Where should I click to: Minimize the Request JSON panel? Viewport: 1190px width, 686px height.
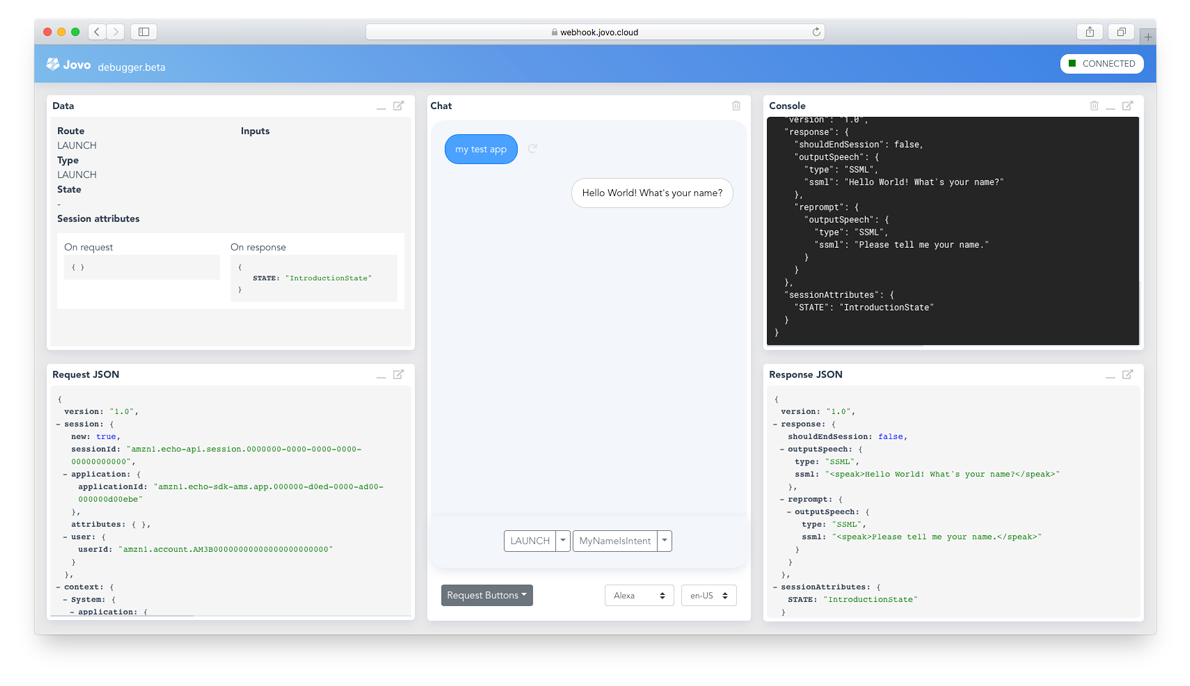pos(381,376)
